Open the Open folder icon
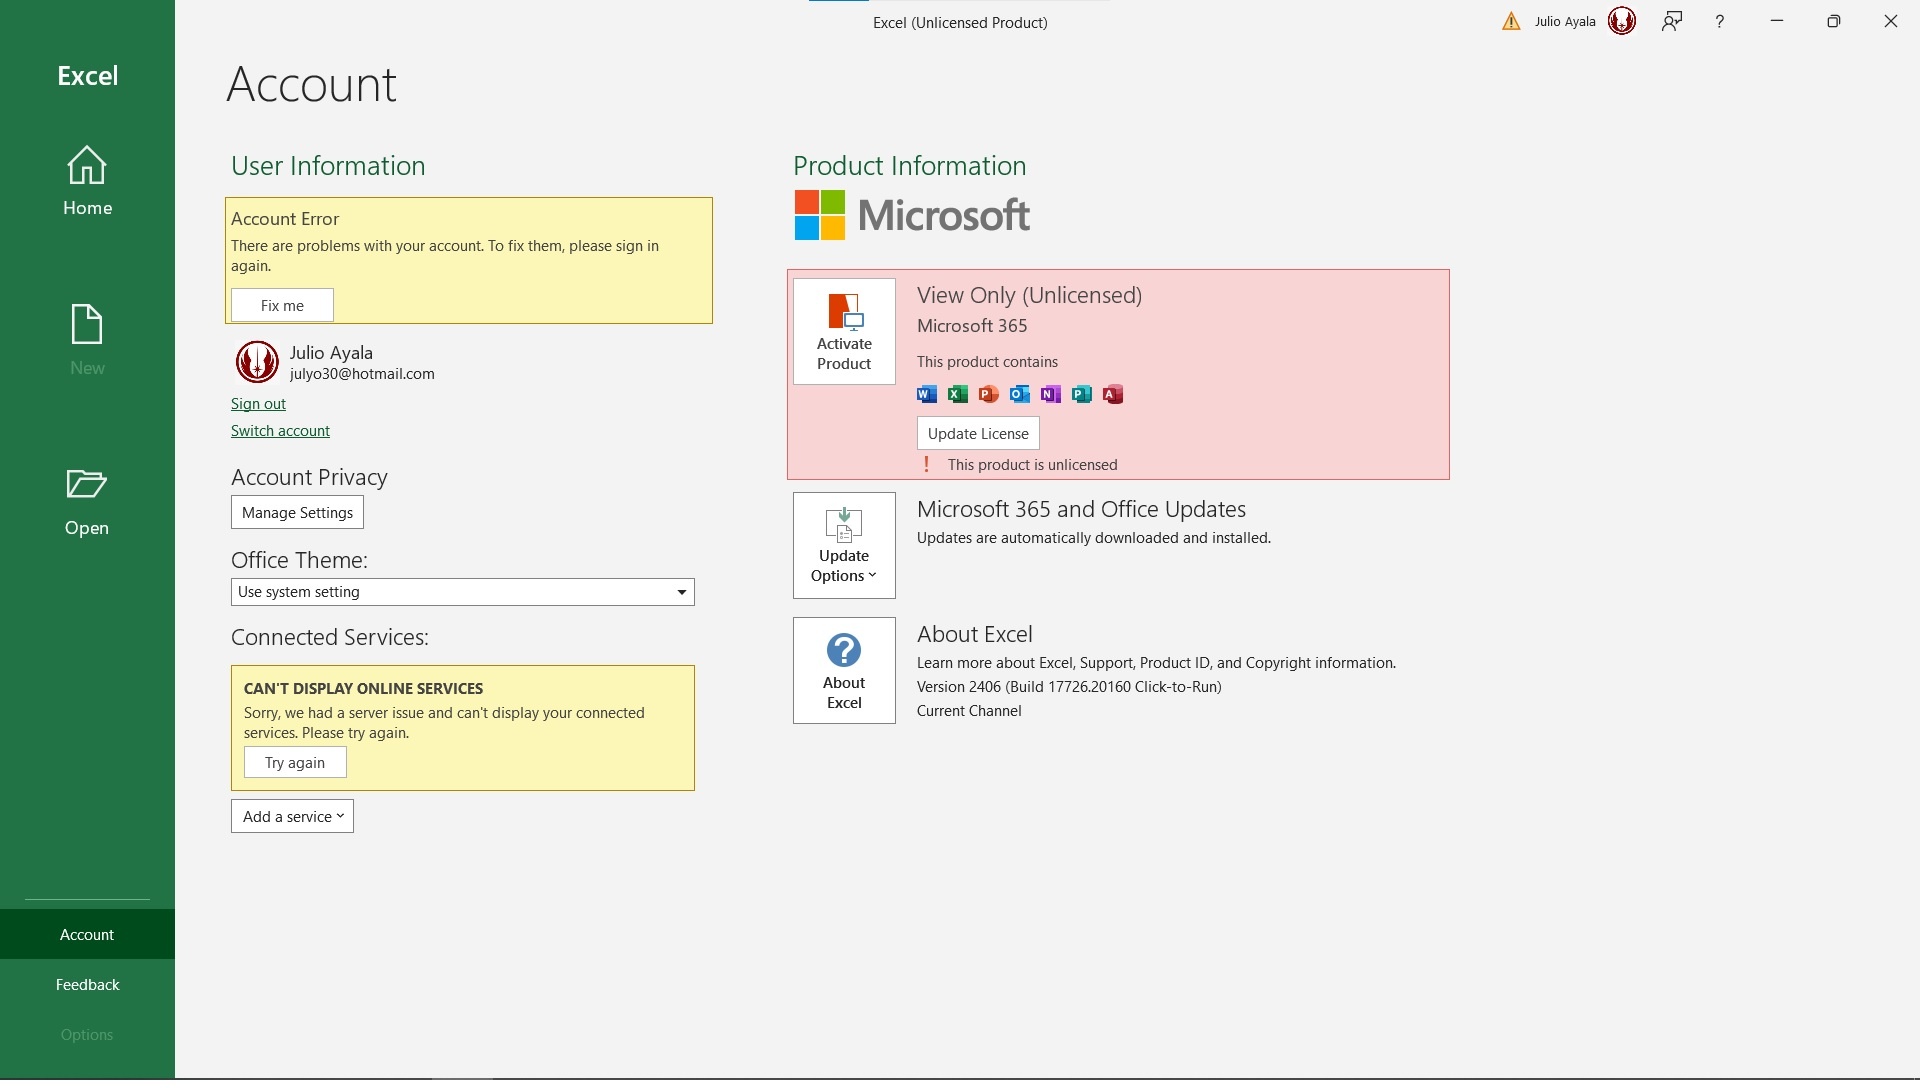The image size is (1920, 1088). [87, 485]
